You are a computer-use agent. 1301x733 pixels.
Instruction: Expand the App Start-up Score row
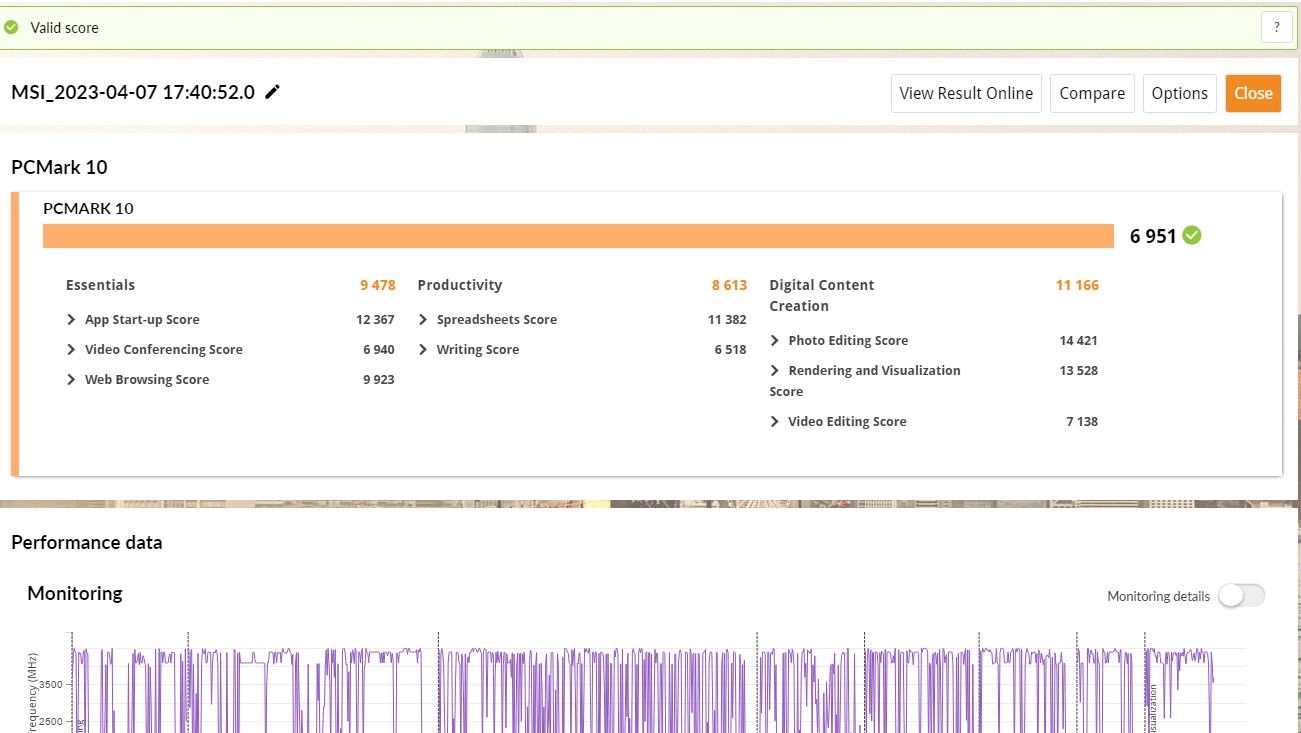click(72, 320)
